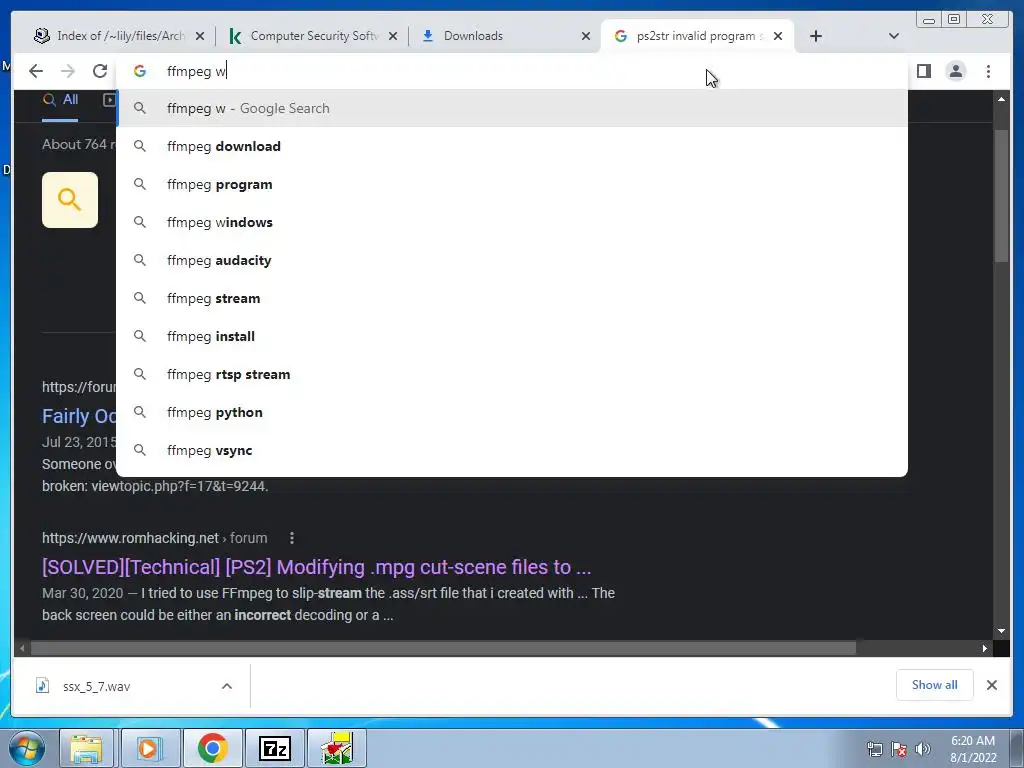Open the Windows Start menu
The image size is (1024, 768).
27,748
